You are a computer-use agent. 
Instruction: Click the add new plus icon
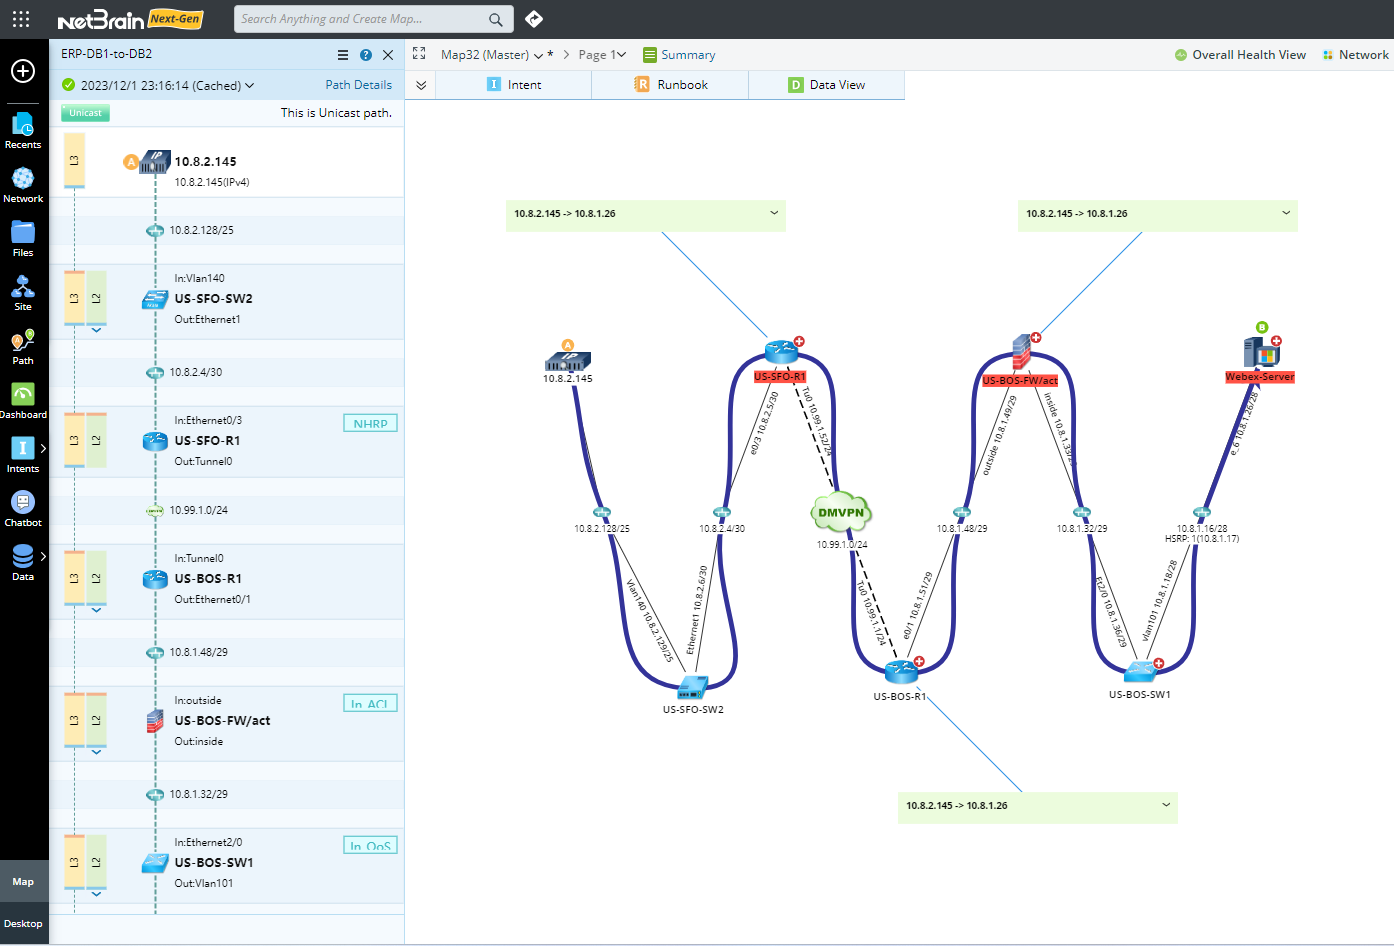coord(23,71)
